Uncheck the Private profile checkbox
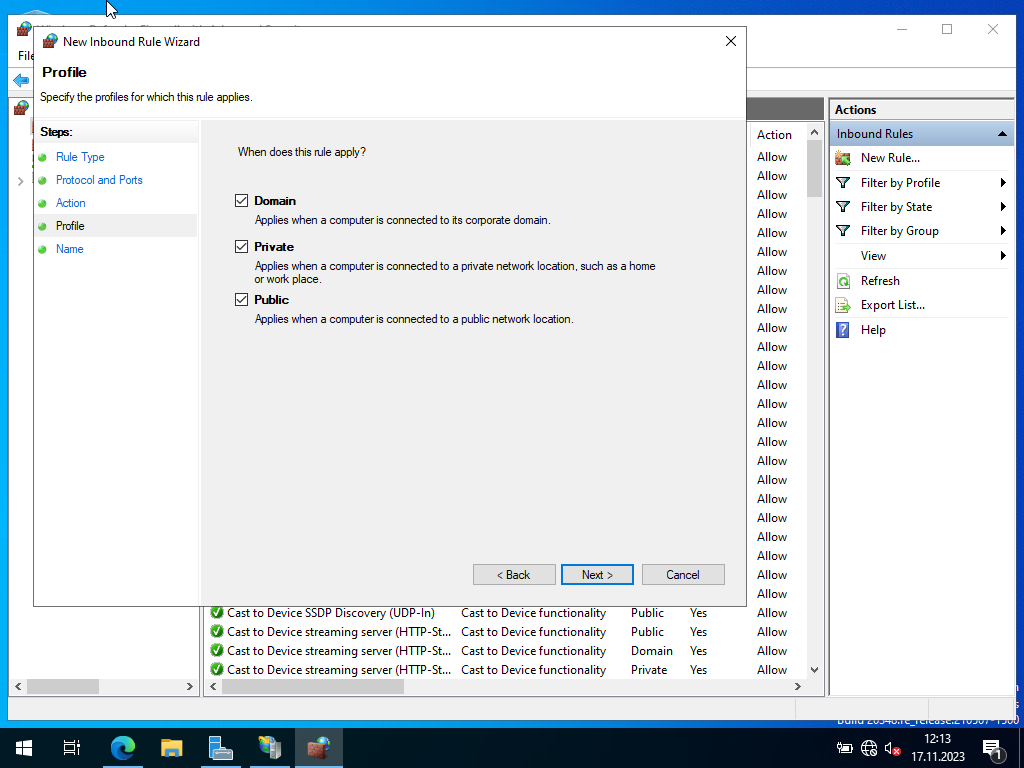The height and width of the screenshot is (768, 1024). tap(241, 247)
